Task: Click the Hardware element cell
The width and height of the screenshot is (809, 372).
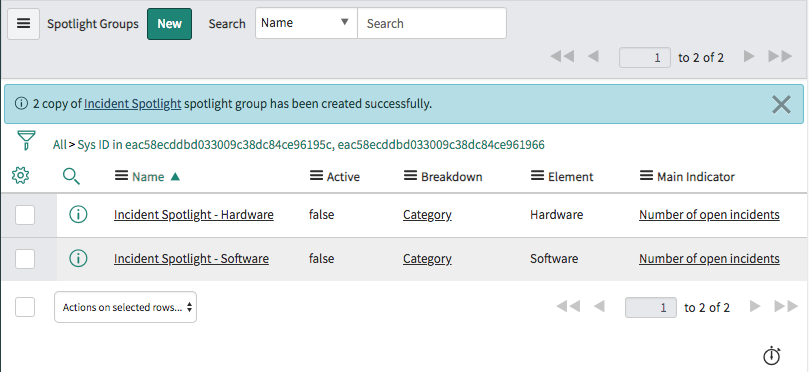Action: click(557, 215)
